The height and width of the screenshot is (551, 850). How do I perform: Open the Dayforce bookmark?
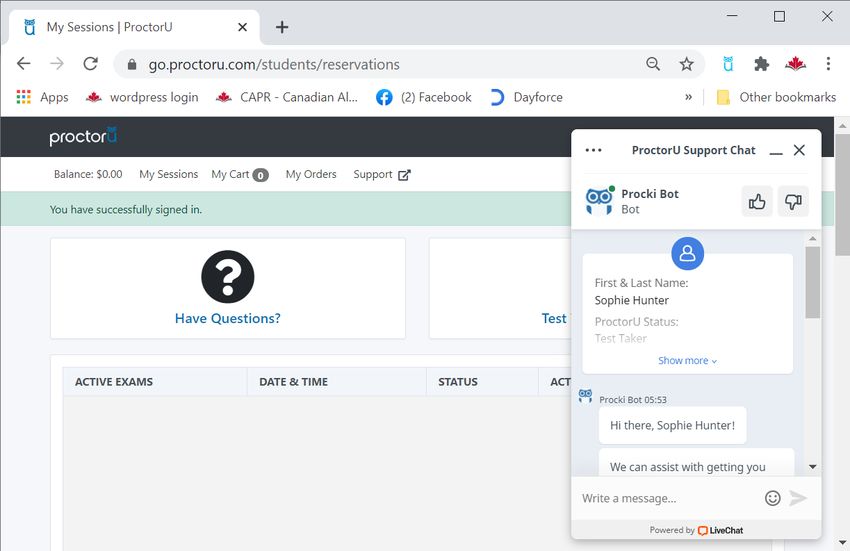526,97
